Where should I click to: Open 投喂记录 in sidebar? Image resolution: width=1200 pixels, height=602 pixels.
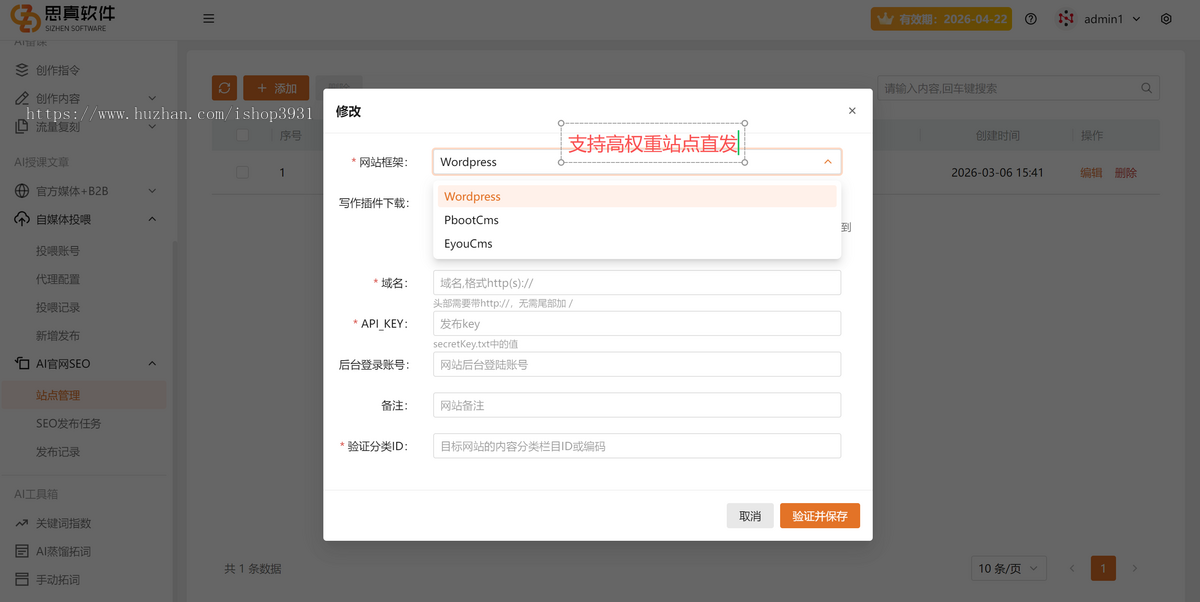(58, 307)
